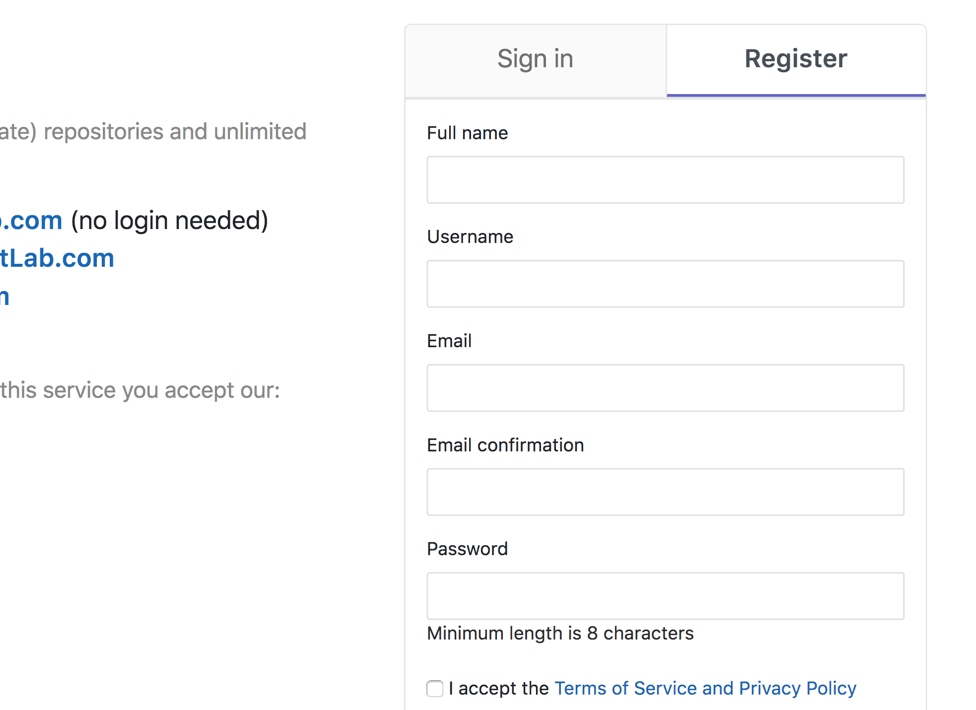Focus the Username text box
Viewport: 976px width, 710px height.
[x=665, y=284]
